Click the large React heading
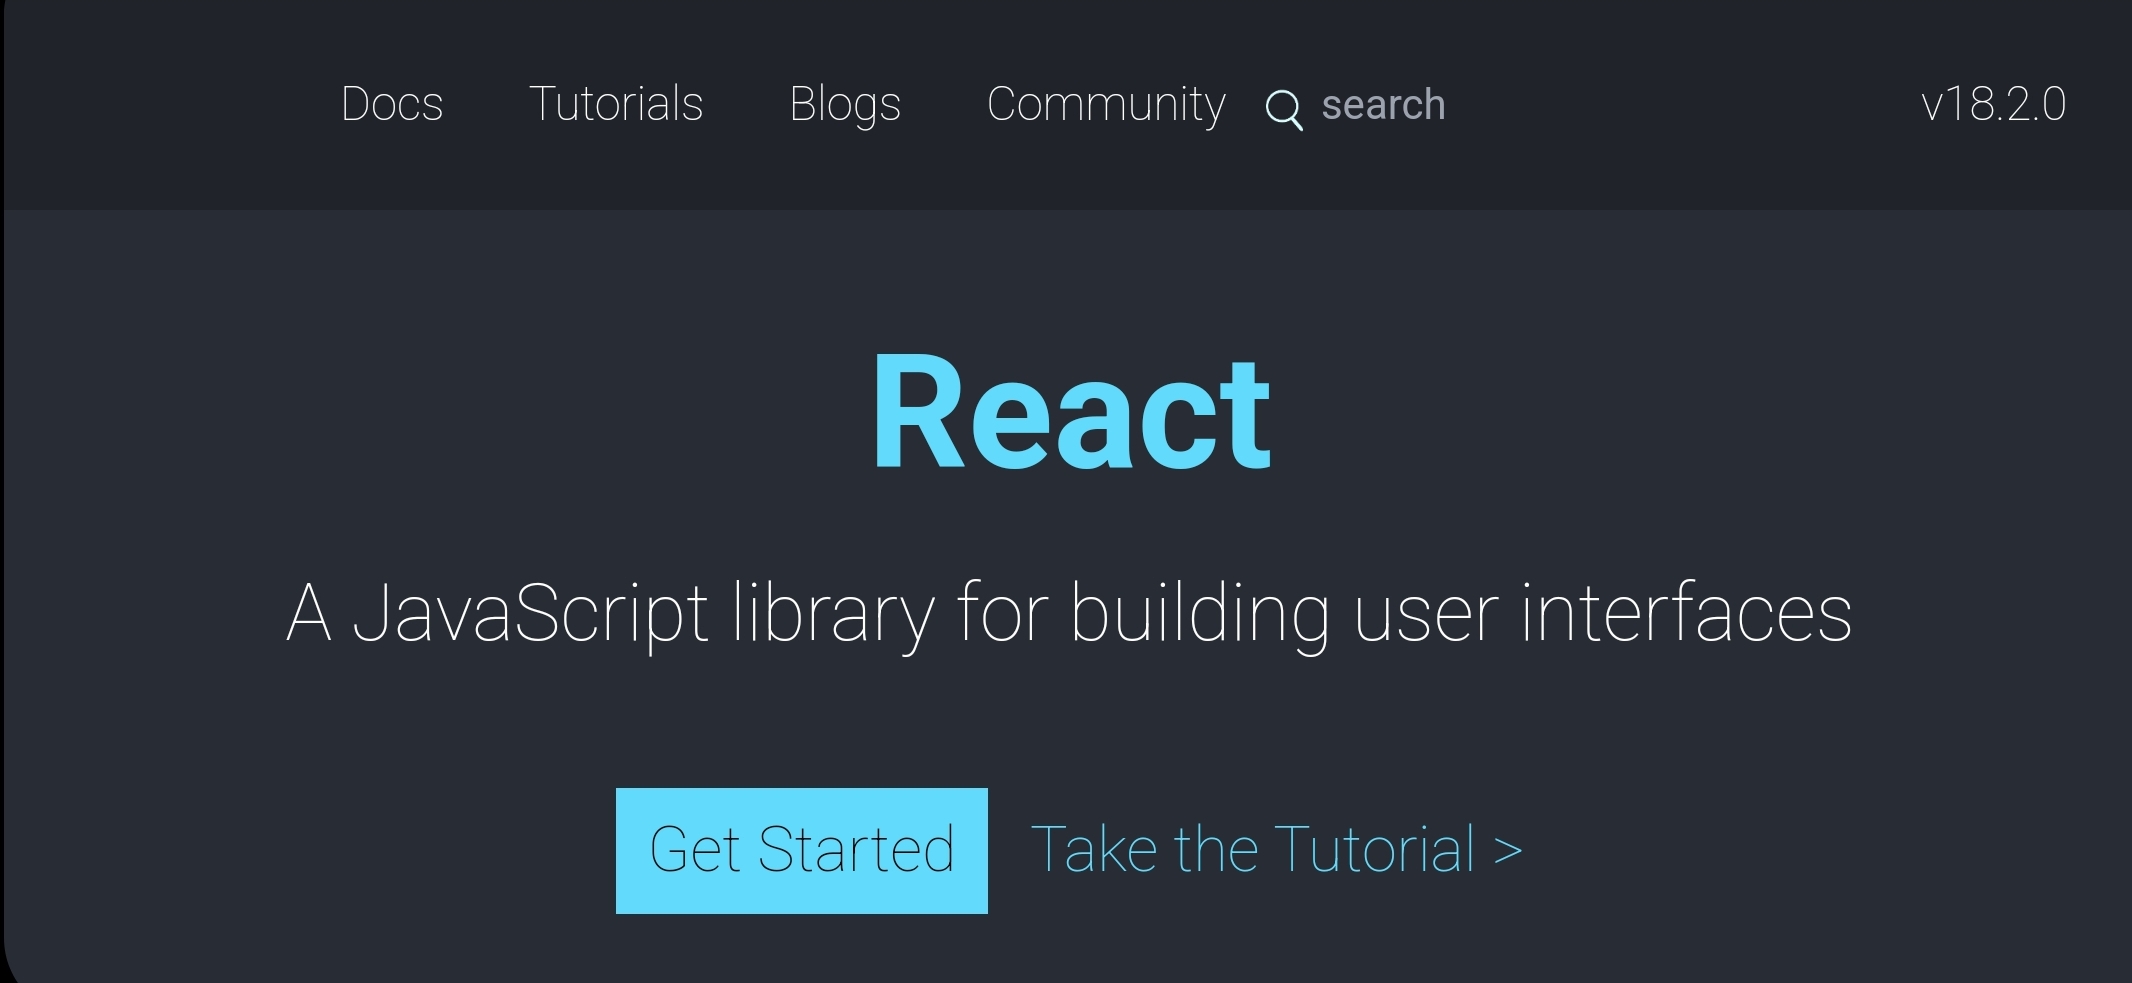 click(1071, 412)
